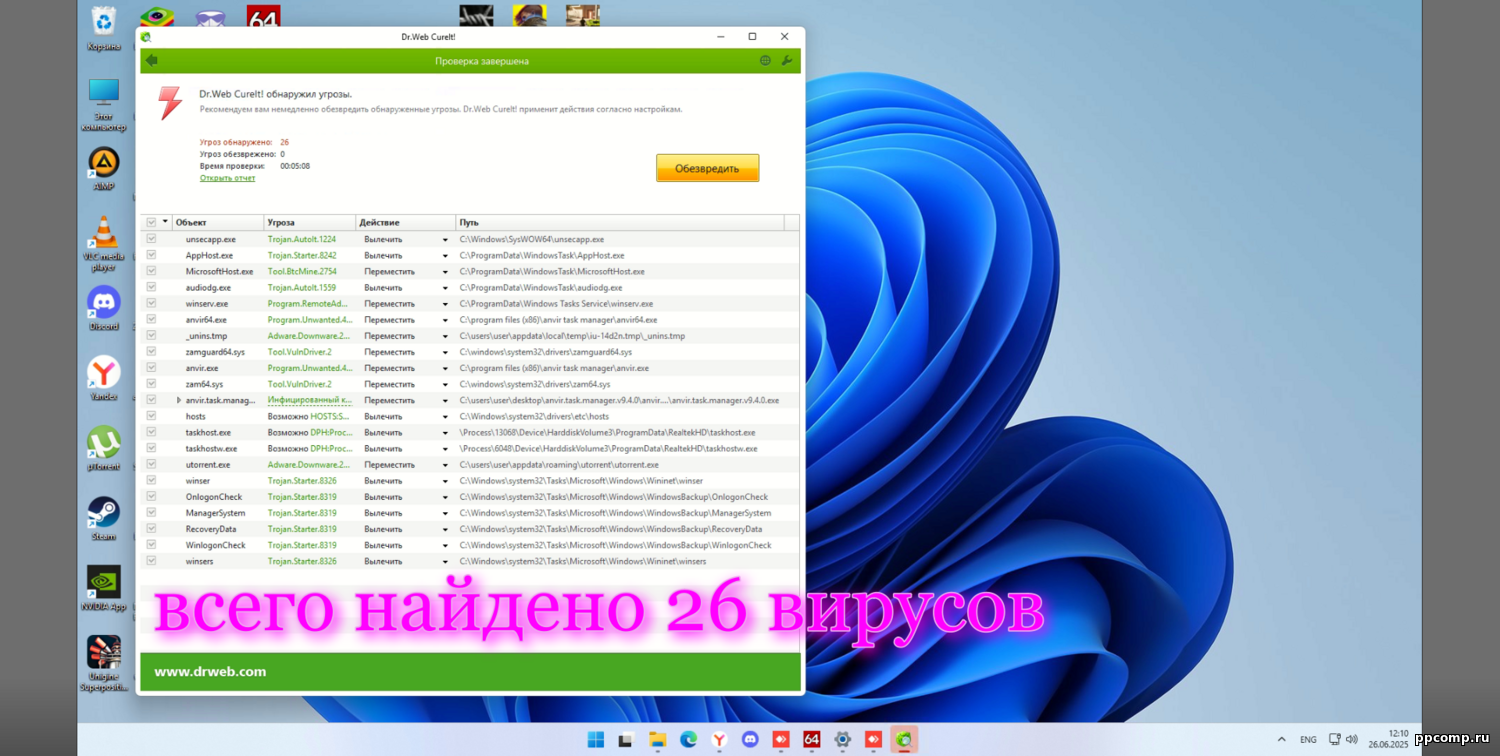
Task: Show hidden tray icons chevron
Action: click(x=1281, y=740)
